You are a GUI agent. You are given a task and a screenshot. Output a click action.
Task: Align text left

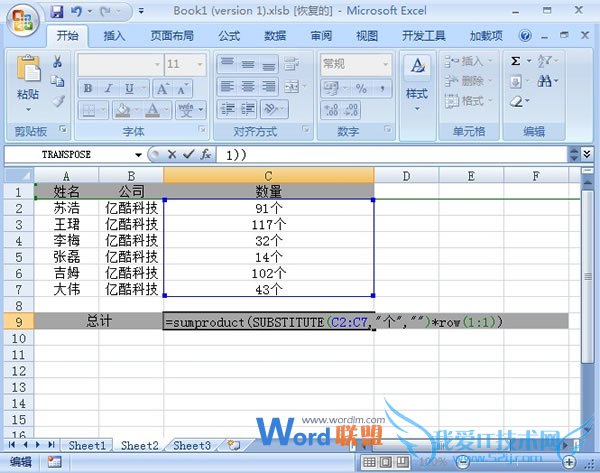227,87
